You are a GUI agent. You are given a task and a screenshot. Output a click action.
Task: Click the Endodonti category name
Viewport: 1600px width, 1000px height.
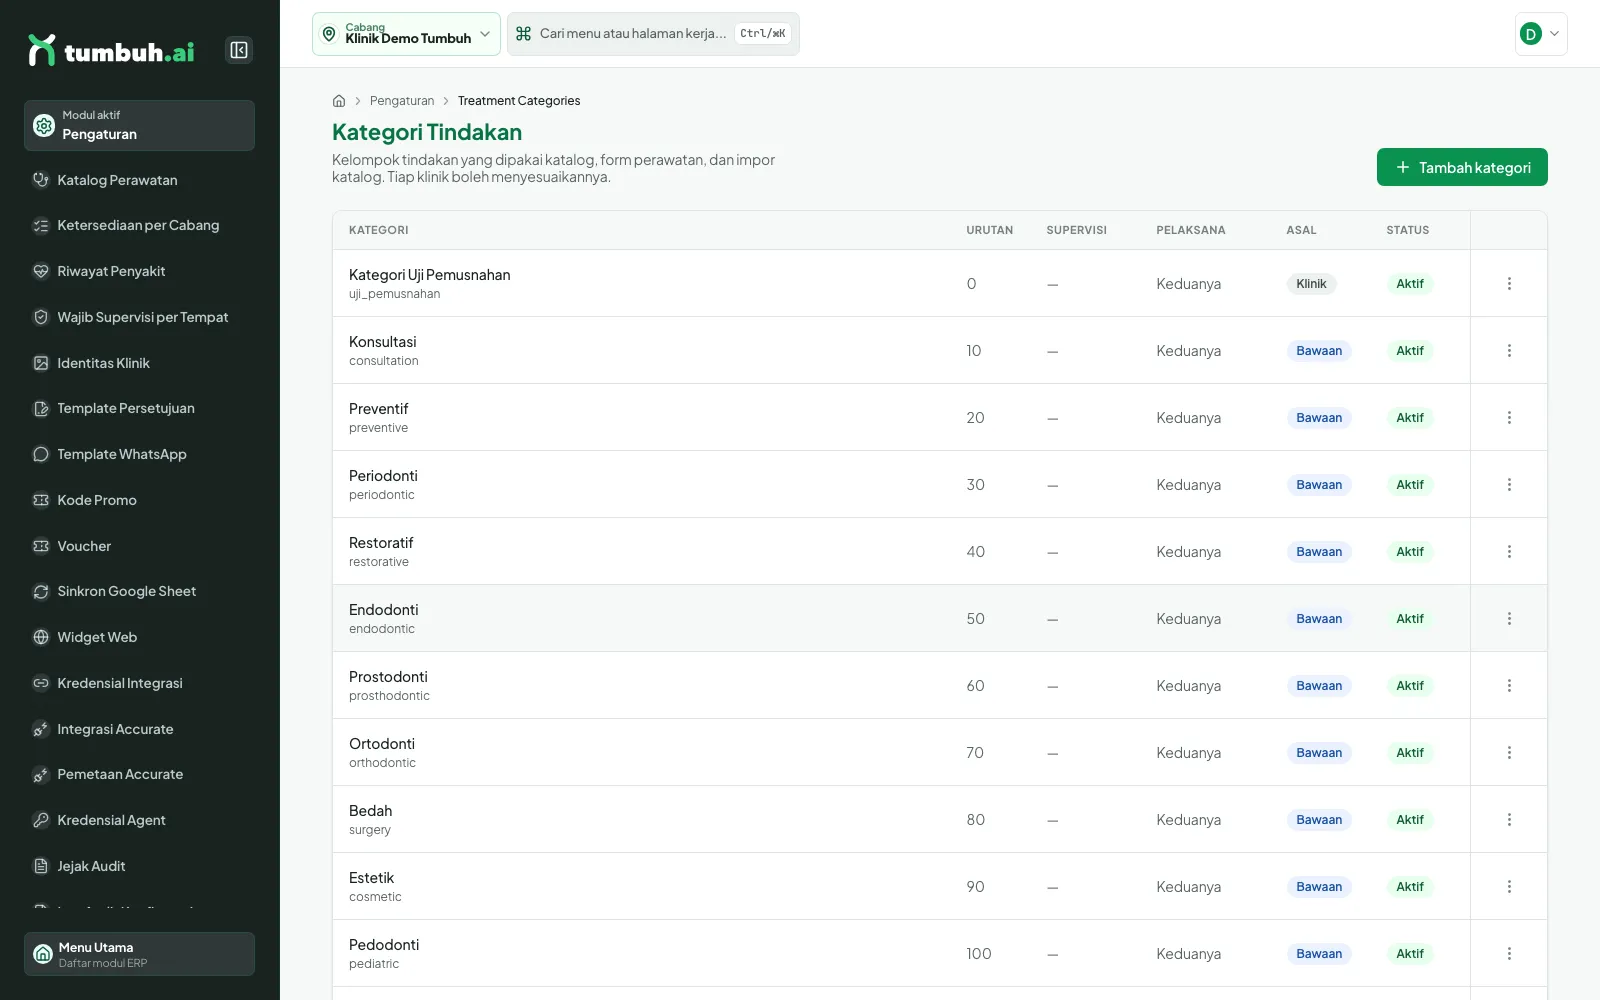tap(384, 610)
